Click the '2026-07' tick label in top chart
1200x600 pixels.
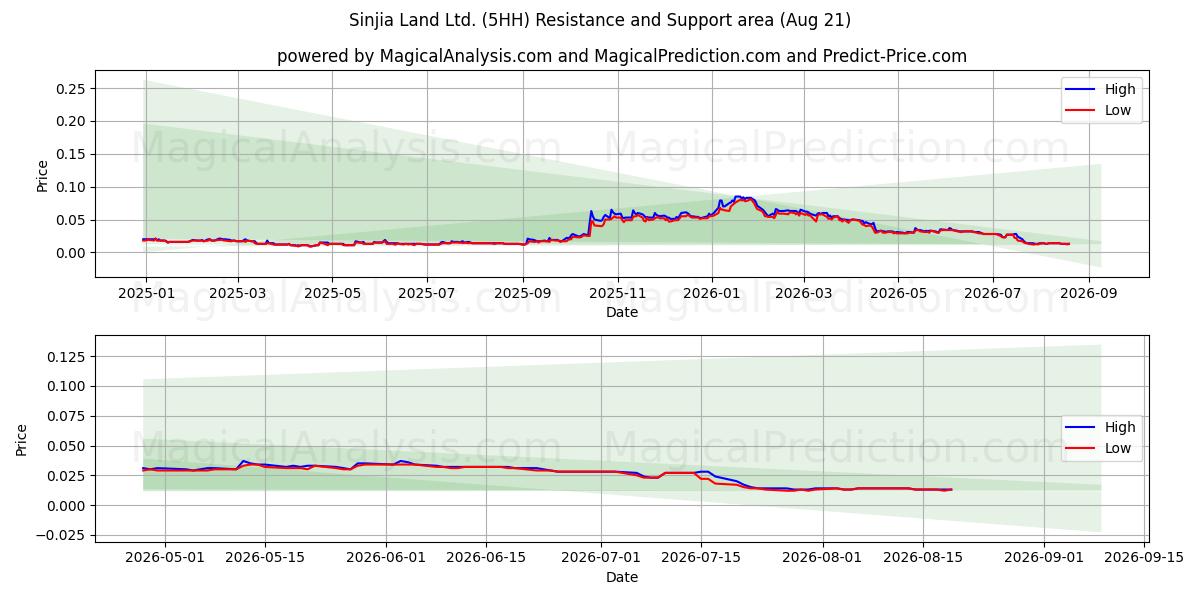(x=993, y=293)
